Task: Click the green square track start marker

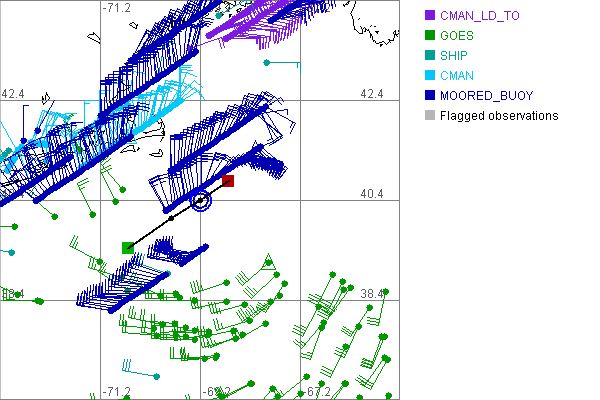Action: click(x=128, y=247)
